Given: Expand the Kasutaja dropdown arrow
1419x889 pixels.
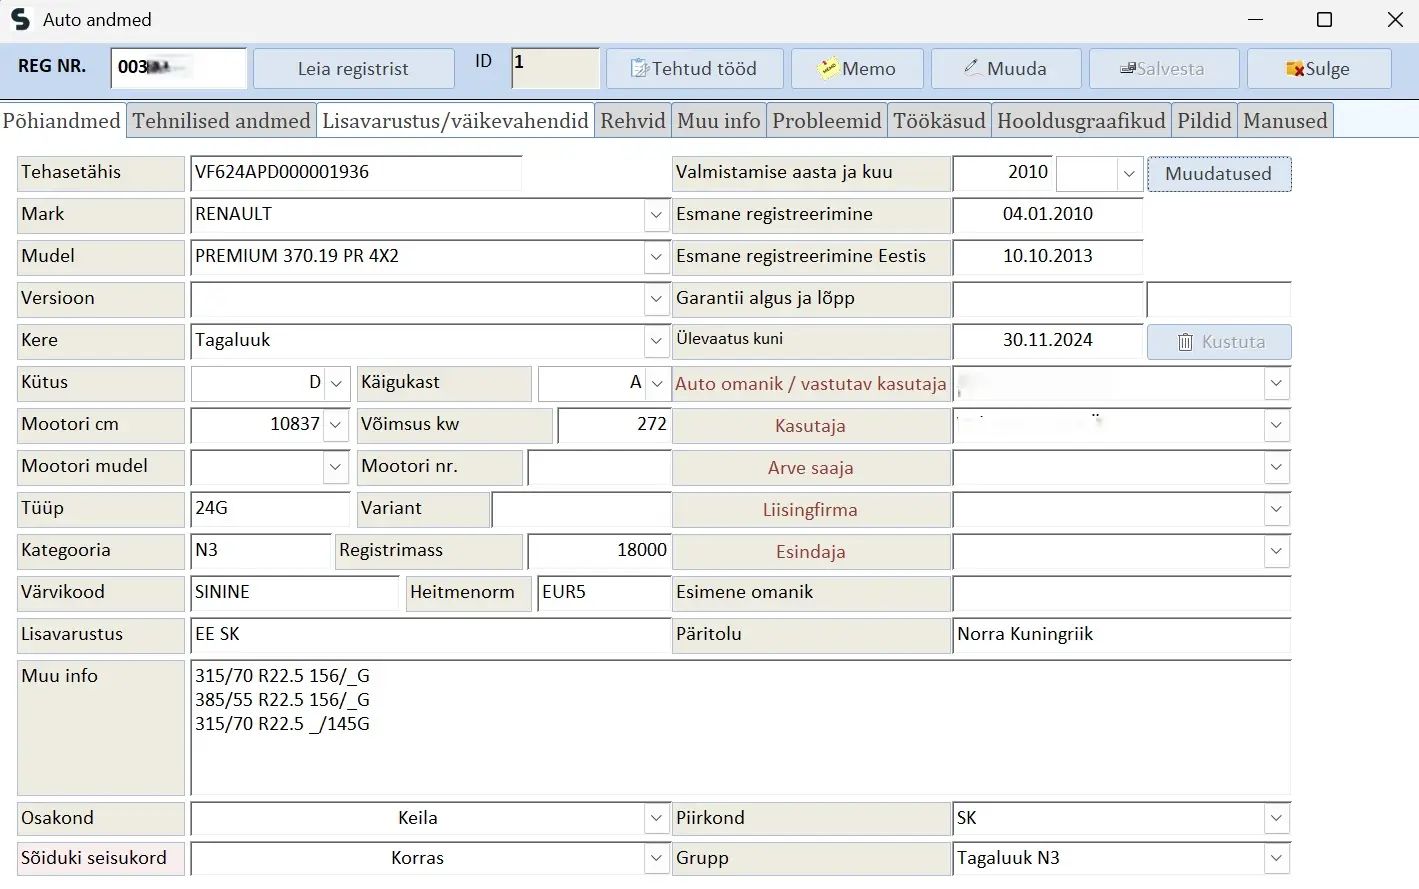Looking at the screenshot, I should point(1276,425).
